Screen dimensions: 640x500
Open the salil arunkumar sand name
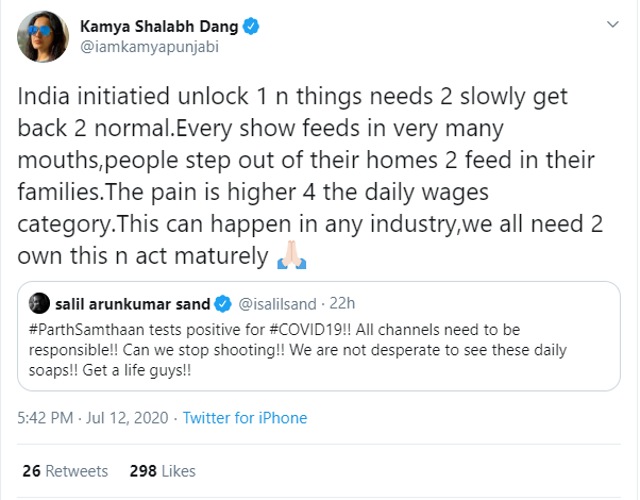pyautogui.click(x=132, y=304)
